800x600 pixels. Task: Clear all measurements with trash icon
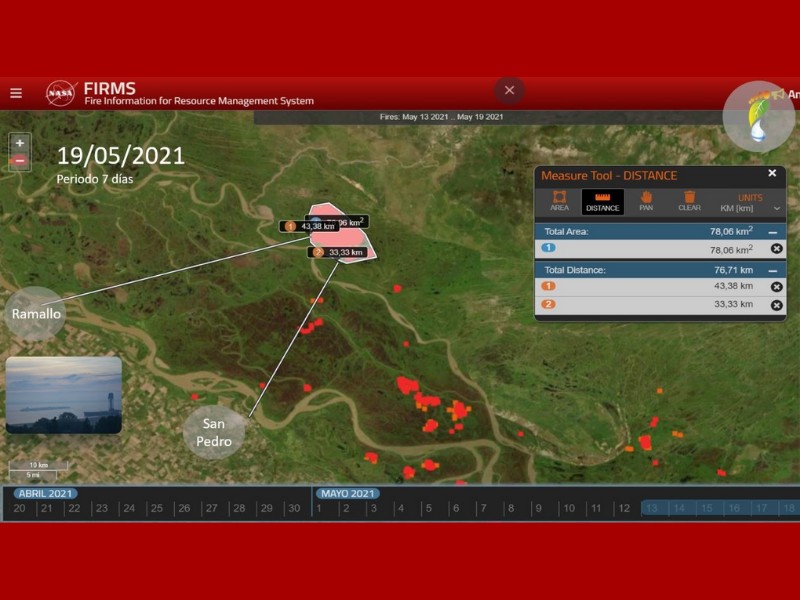pyautogui.click(x=689, y=201)
